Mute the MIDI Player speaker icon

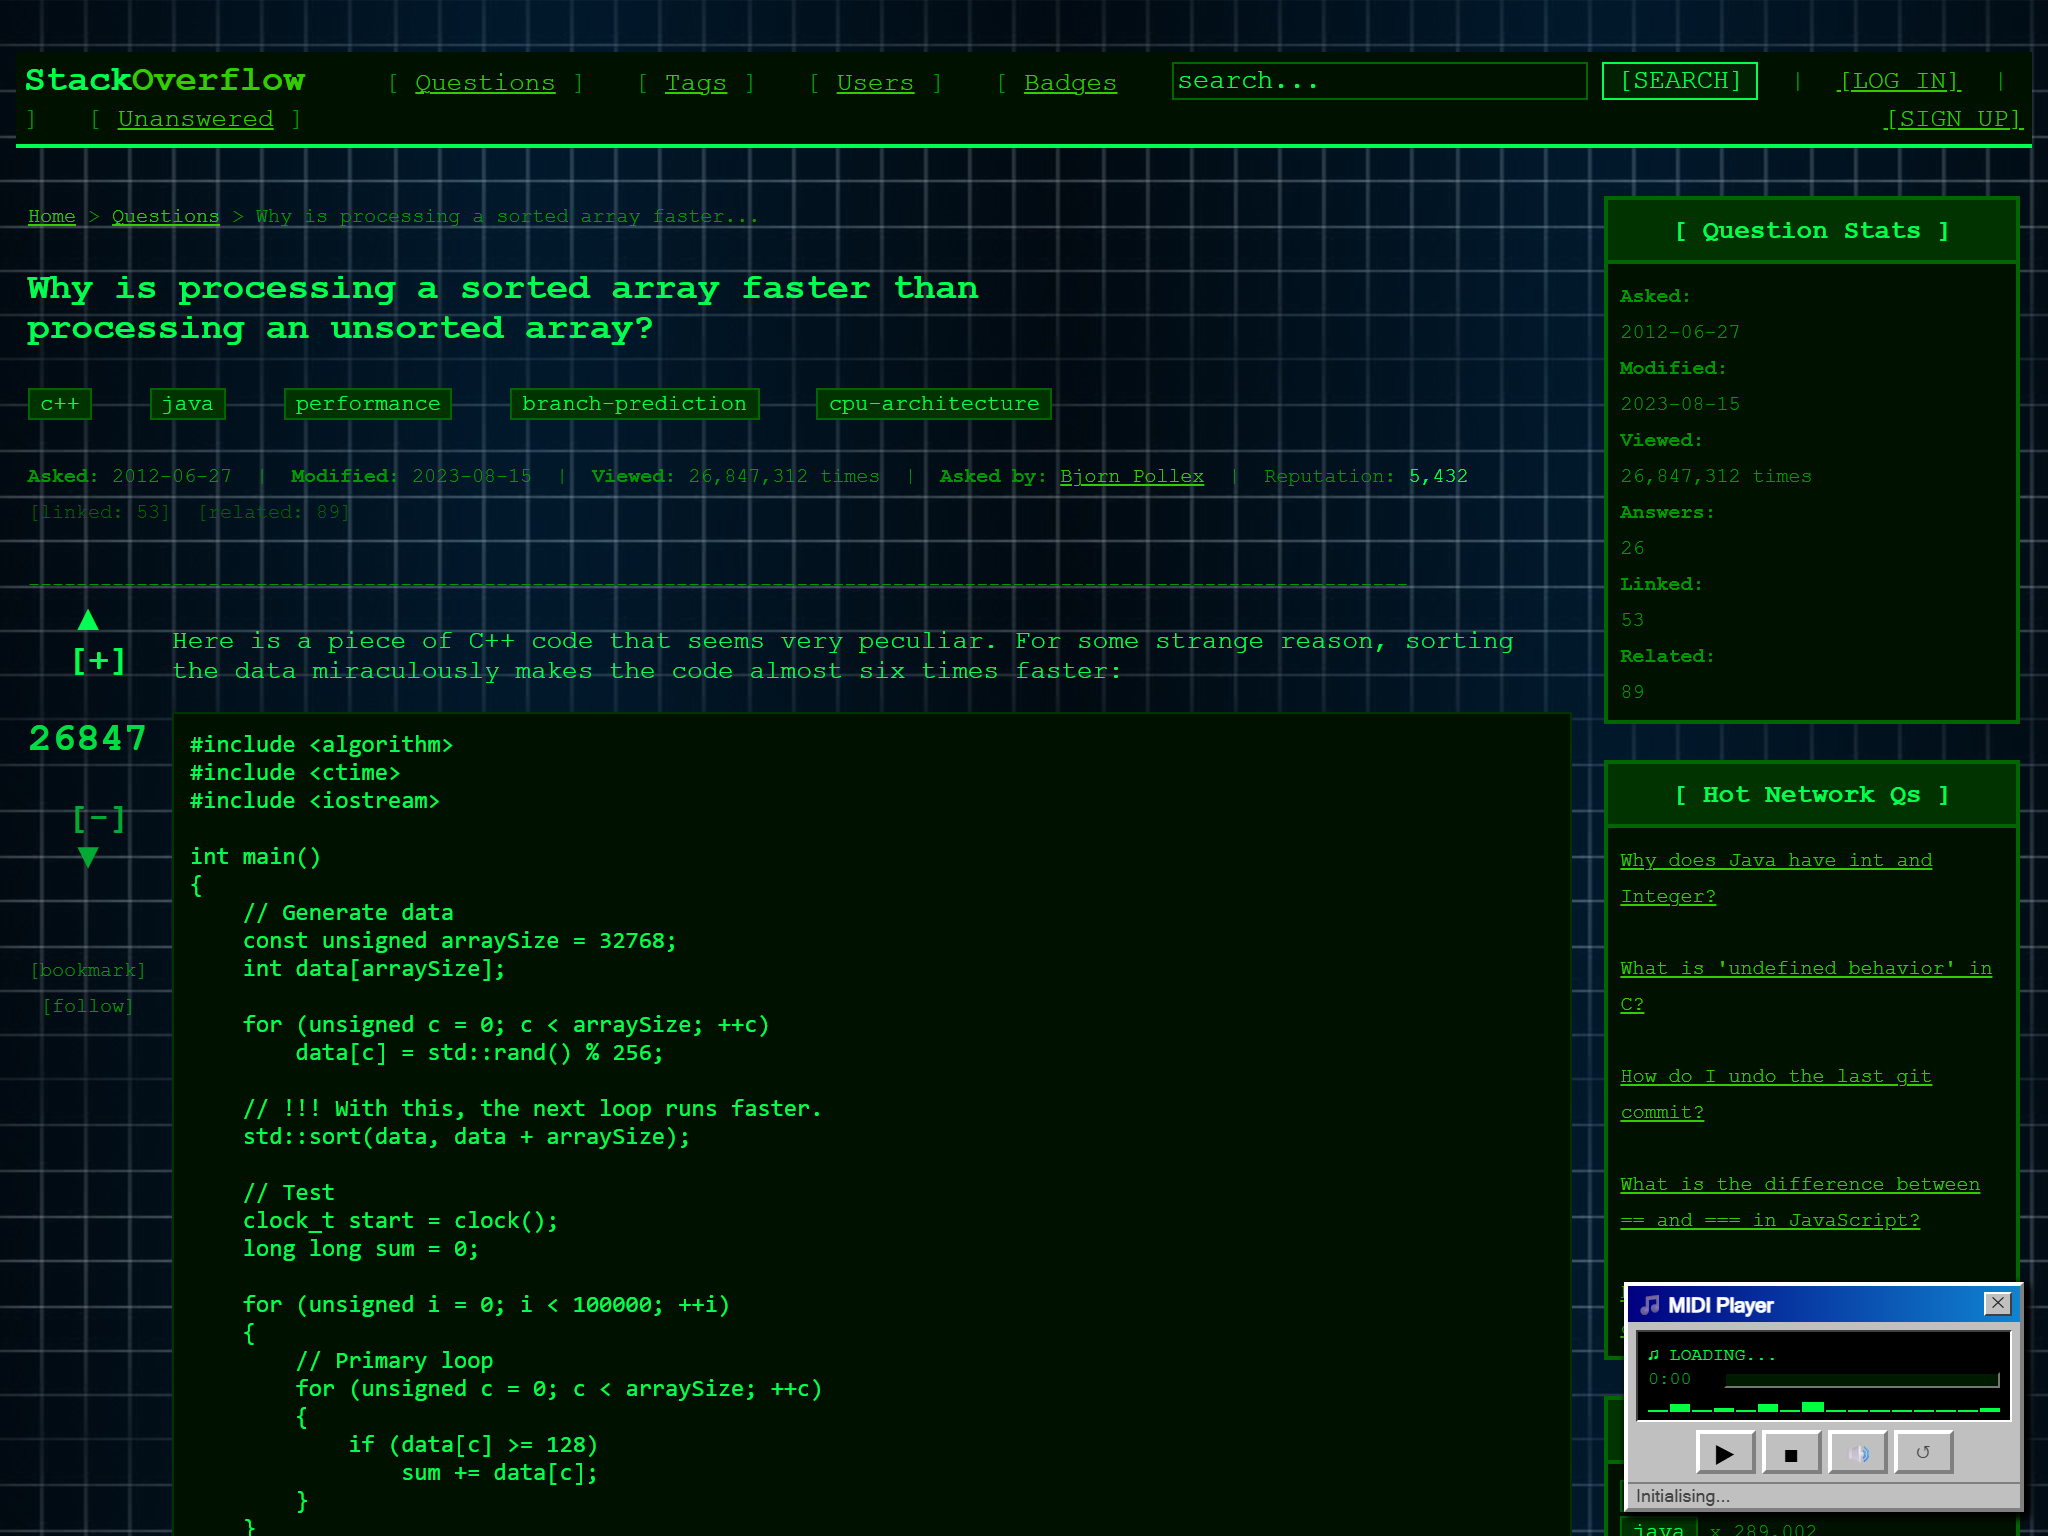[1857, 1454]
